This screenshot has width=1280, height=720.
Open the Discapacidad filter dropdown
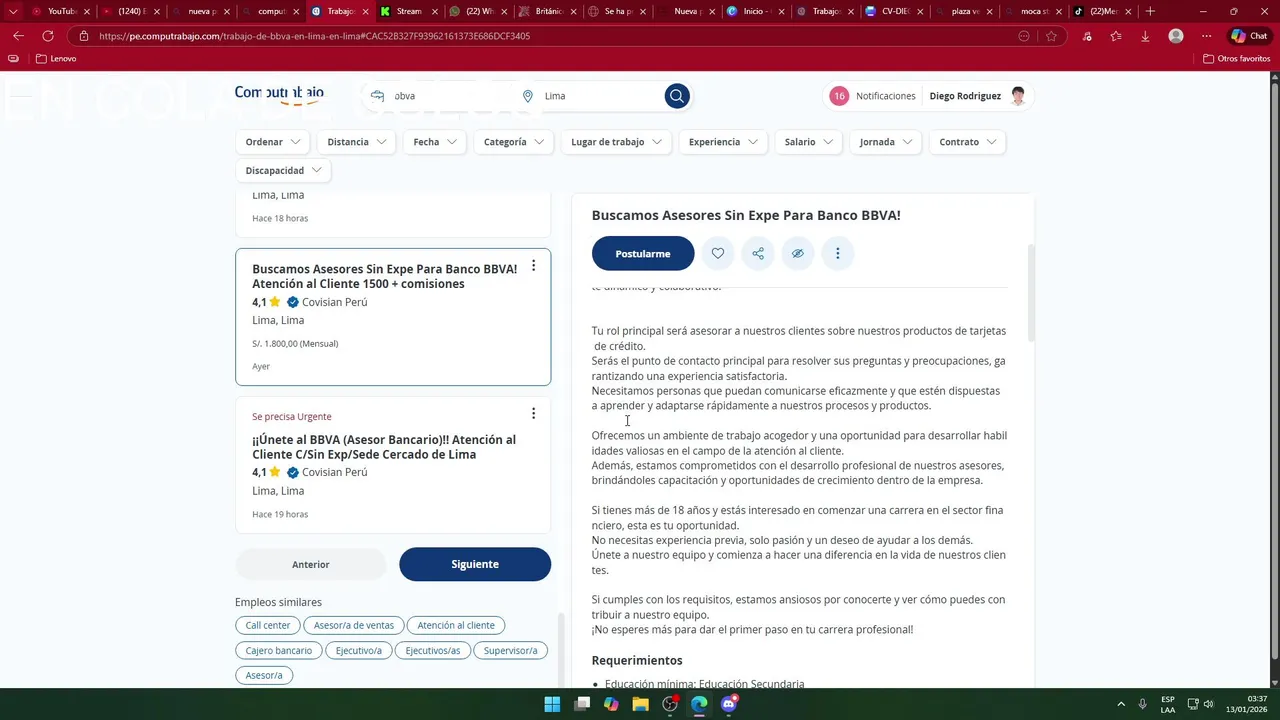(x=283, y=170)
